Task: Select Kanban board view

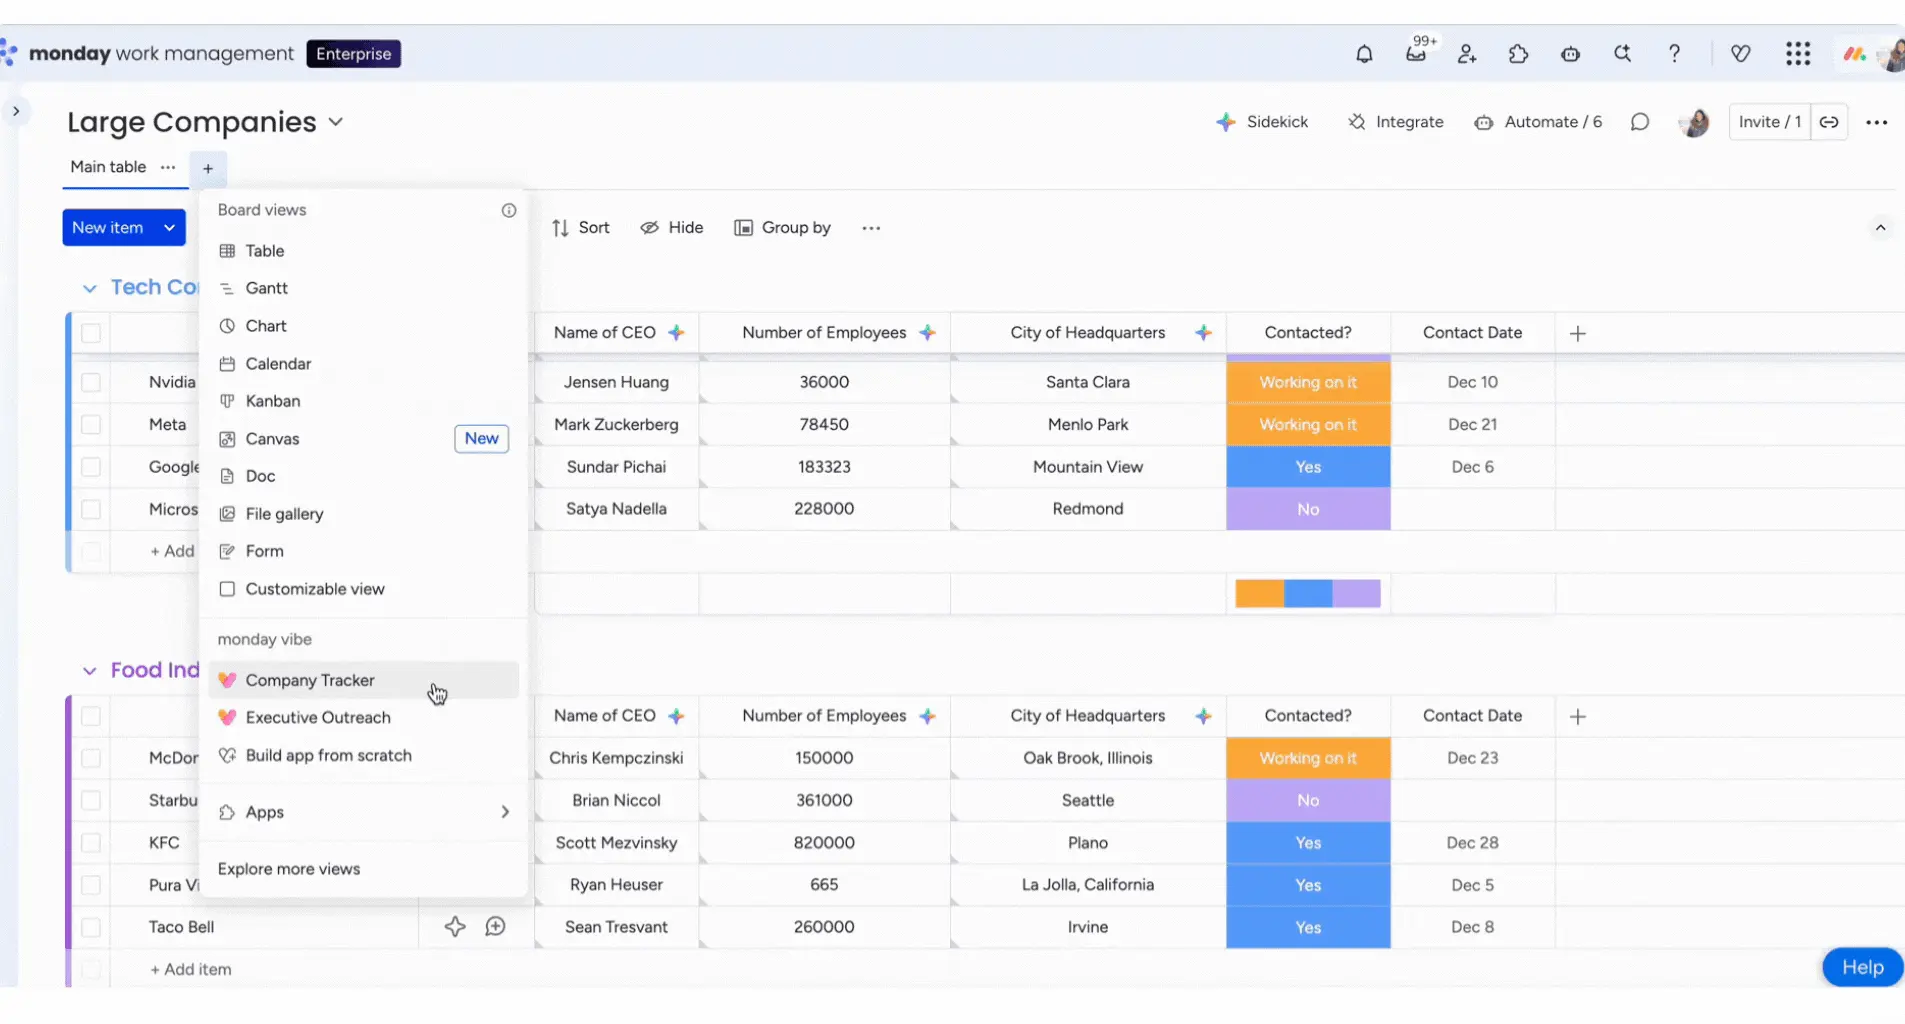Action: (363, 401)
